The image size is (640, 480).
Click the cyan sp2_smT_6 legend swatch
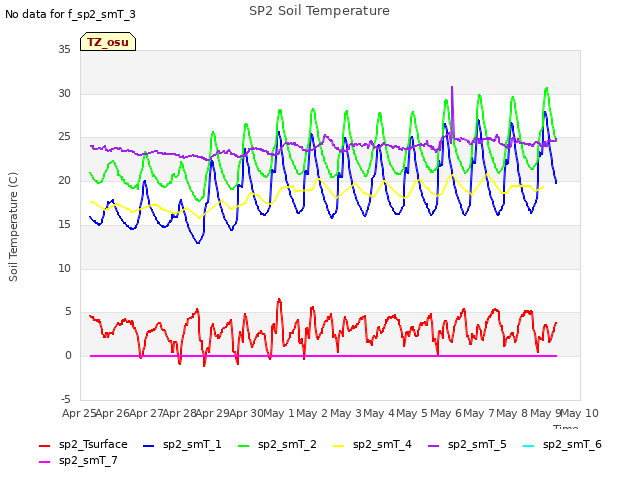click(x=528, y=446)
